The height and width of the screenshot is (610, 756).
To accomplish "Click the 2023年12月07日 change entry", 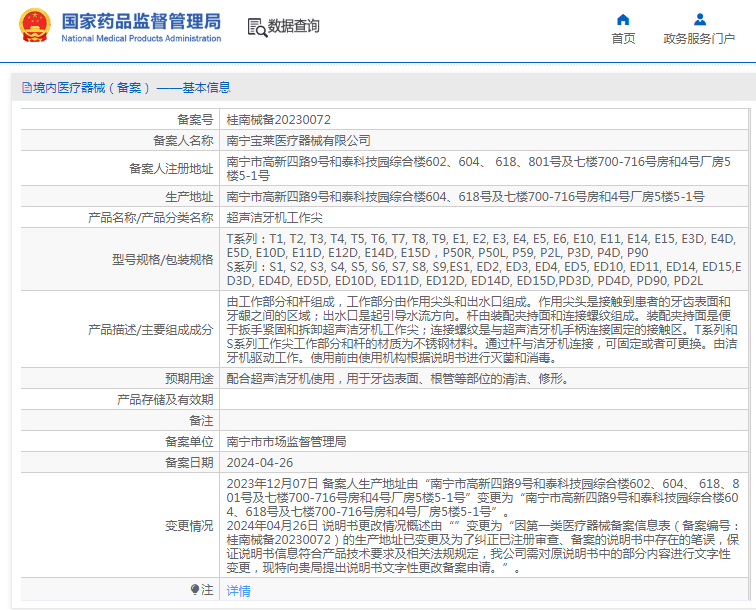I will pos(483,498).
